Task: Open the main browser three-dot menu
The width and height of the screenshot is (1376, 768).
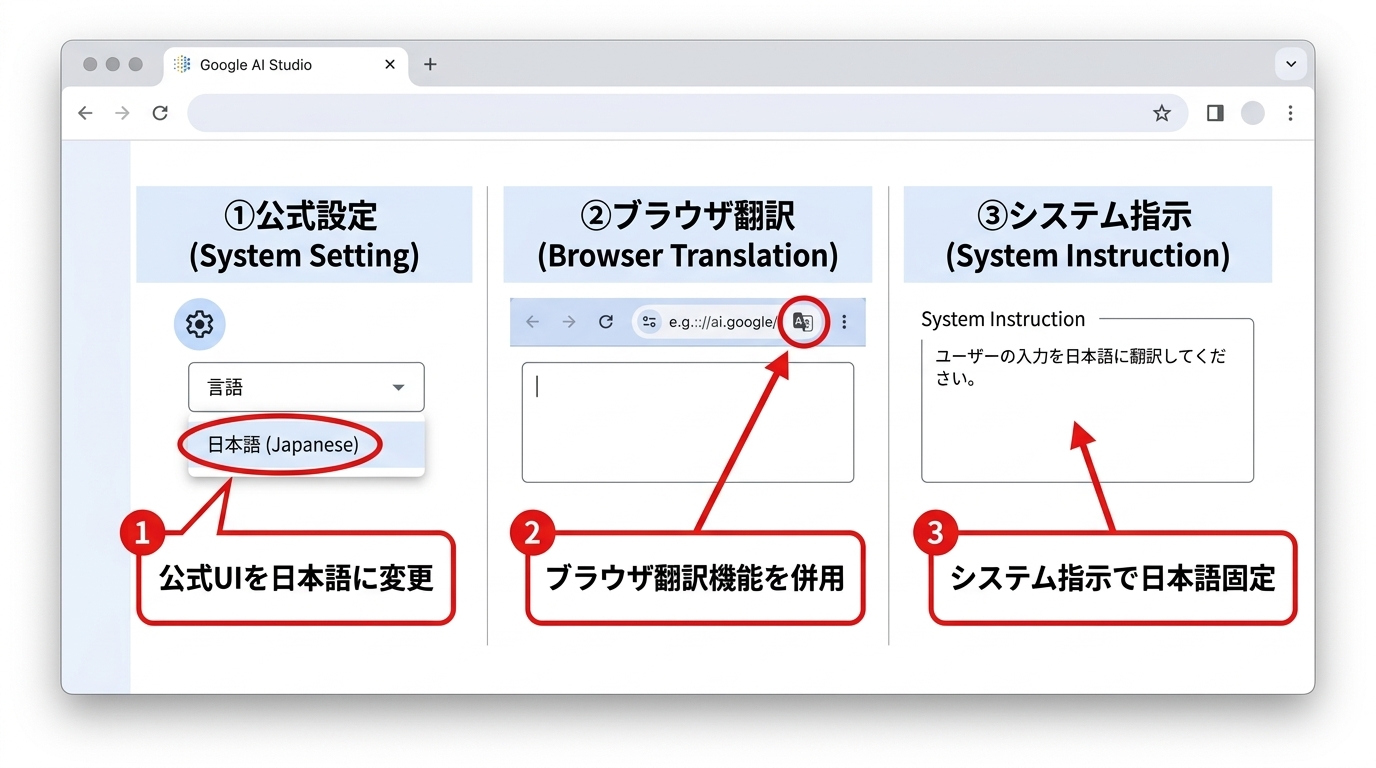Action: 1291,113
